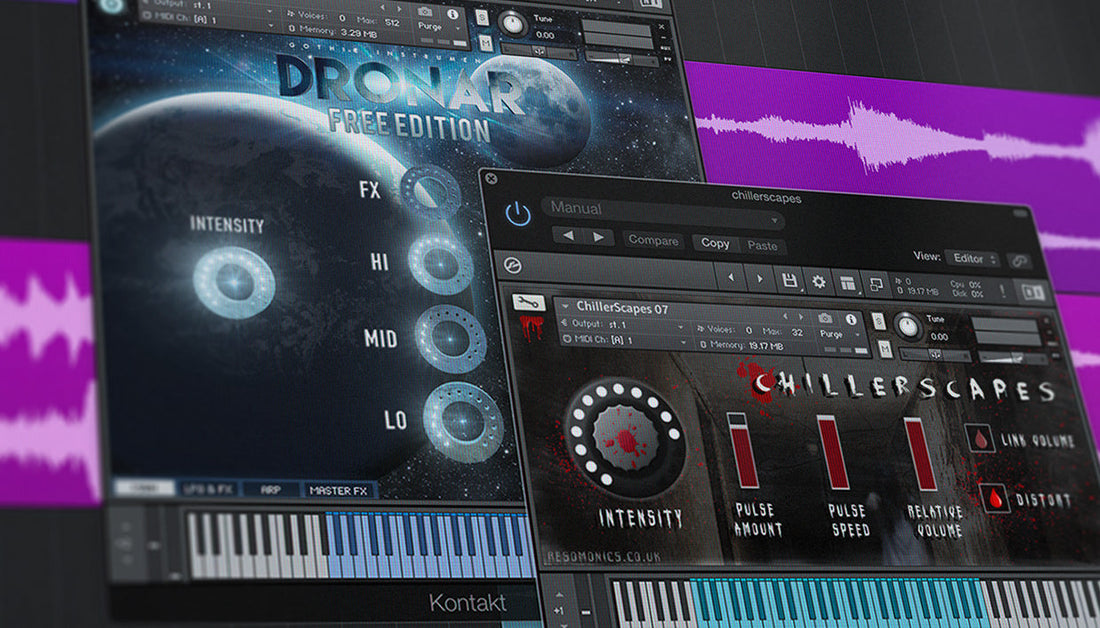Switch to Dronar first main tab

[x=144, y=488]
